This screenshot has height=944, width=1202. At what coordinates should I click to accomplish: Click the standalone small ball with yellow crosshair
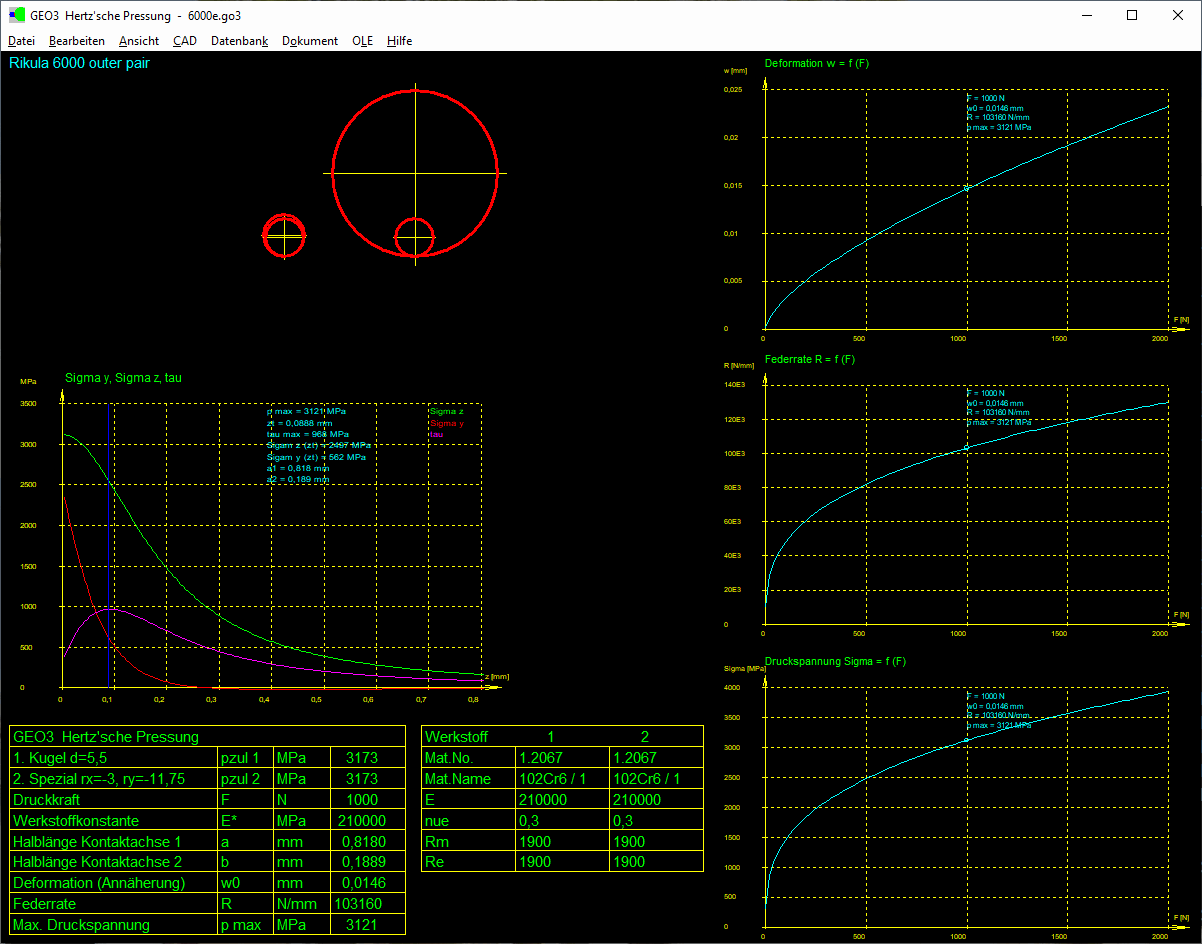pyautogui.click(x=284, y=236)
